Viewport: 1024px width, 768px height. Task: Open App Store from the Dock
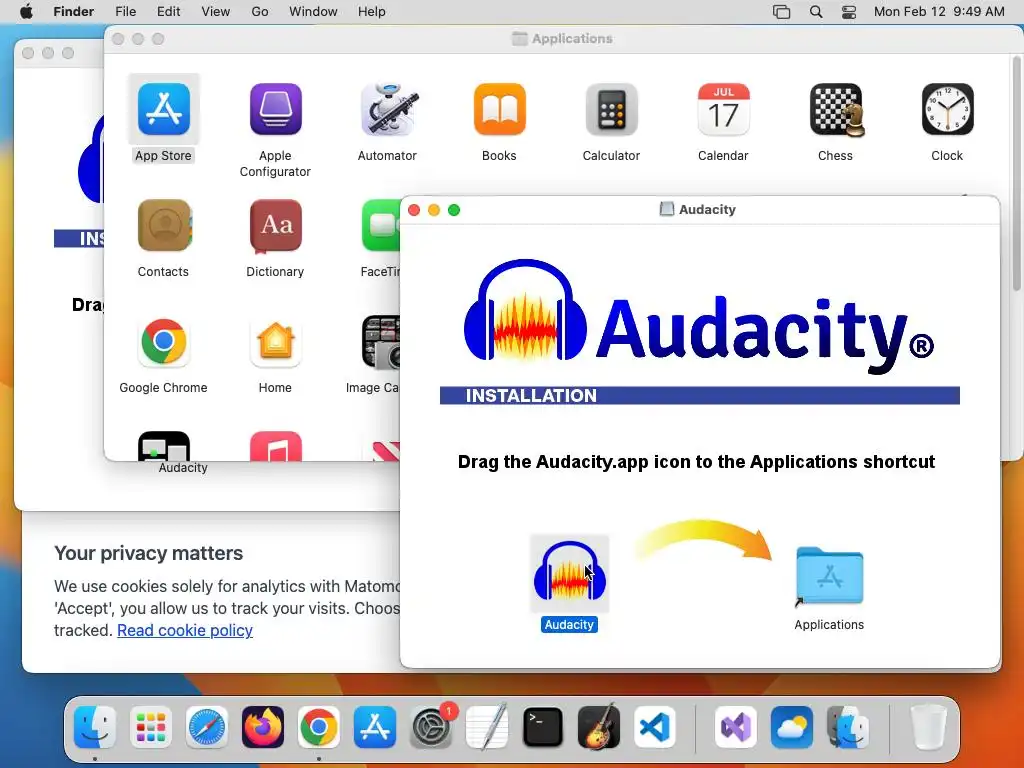(x=375, y=727)
